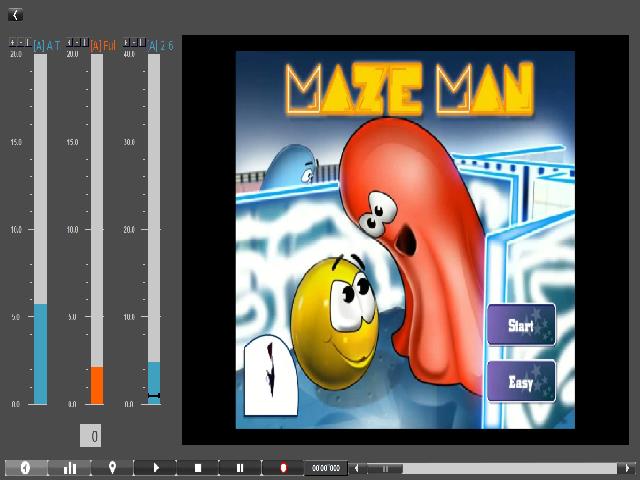The image size is (640, 480).
Task: Click the 00:00:000 timecode display
Action: coord(326,468)
